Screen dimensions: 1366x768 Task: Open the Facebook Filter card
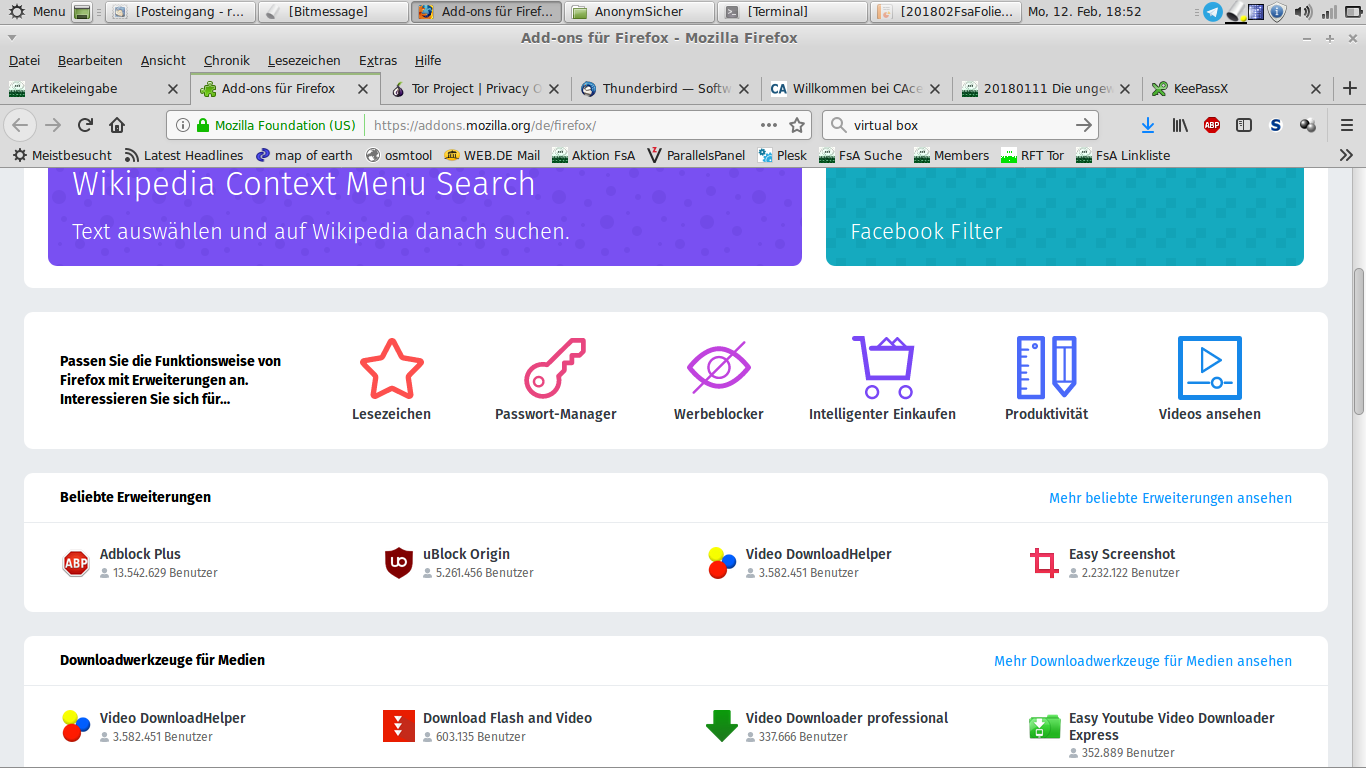(1065, 216)
